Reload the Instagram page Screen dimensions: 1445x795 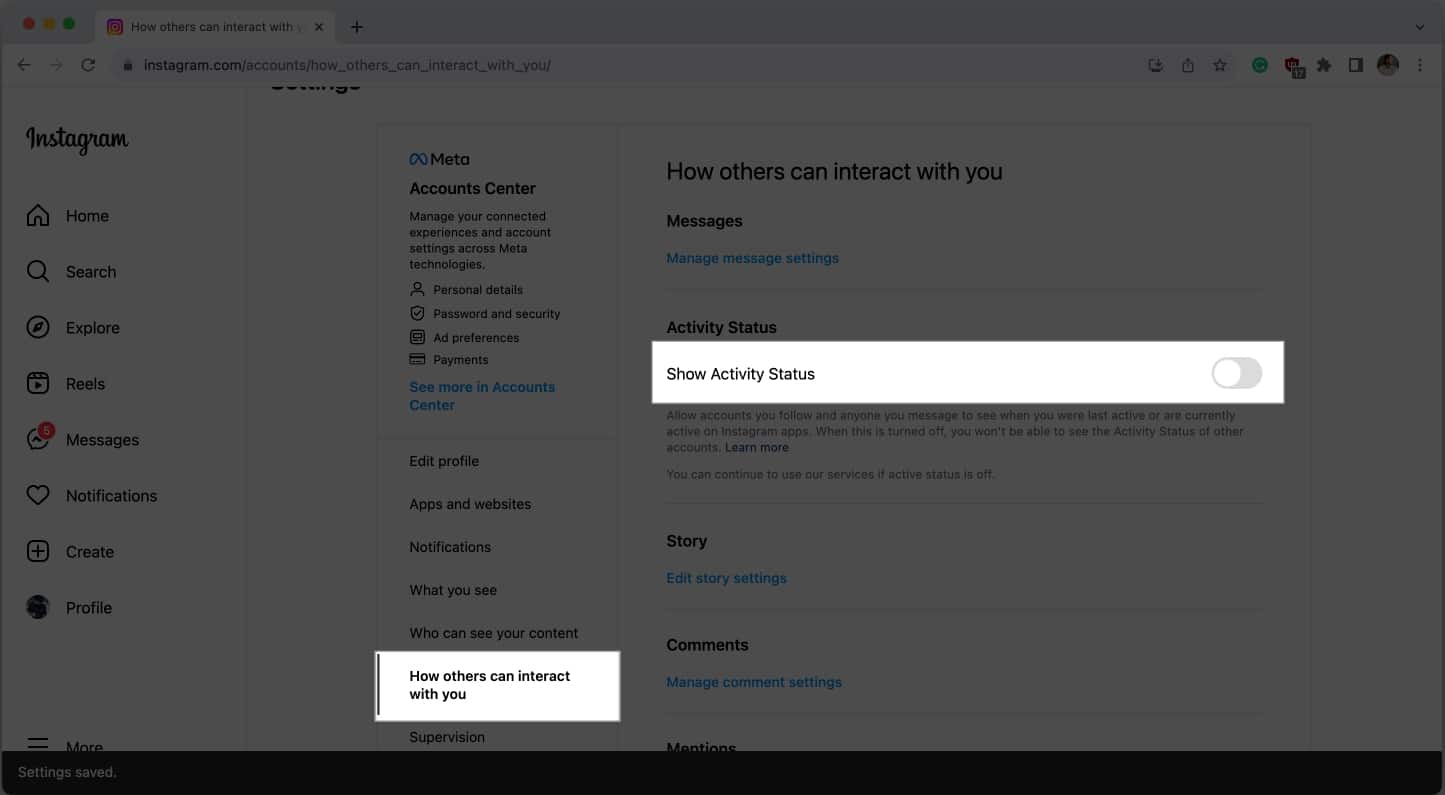click(88, 65)
